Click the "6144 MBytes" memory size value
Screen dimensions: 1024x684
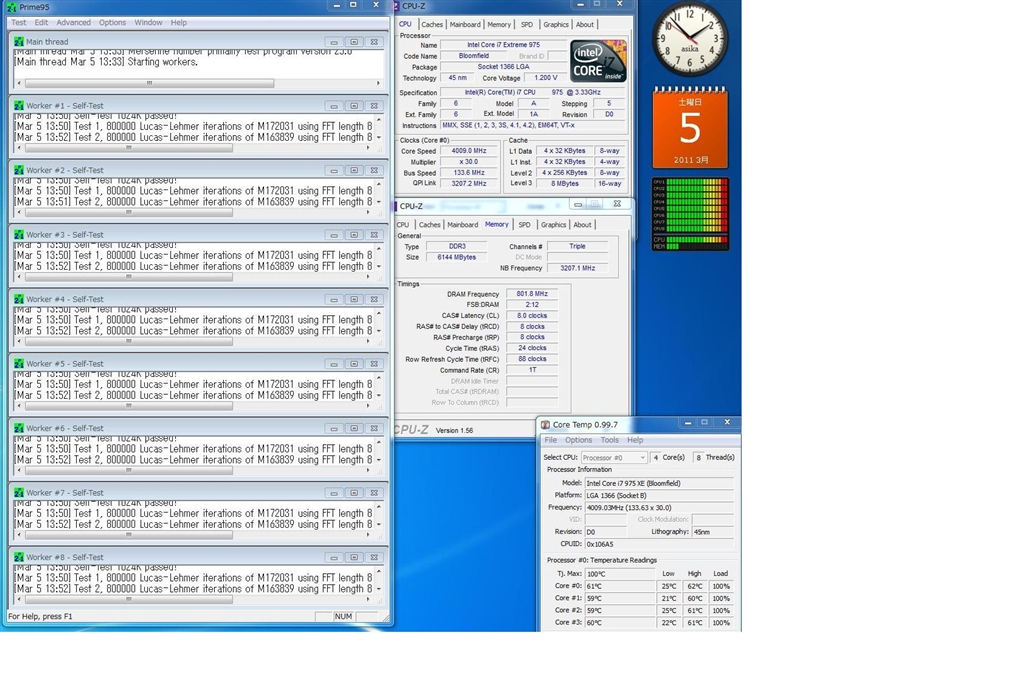coord(457,257)
